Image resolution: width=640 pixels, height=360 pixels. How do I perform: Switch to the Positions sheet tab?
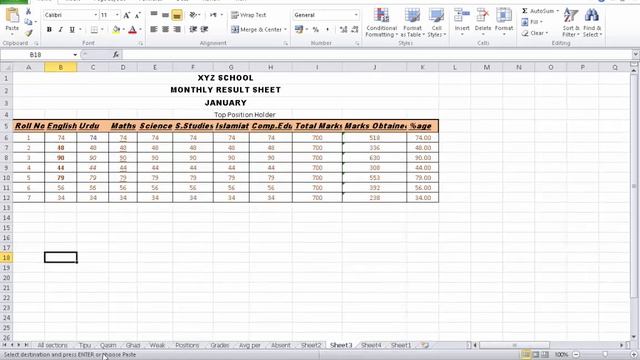pyautogui.click(x=187, y=345)
